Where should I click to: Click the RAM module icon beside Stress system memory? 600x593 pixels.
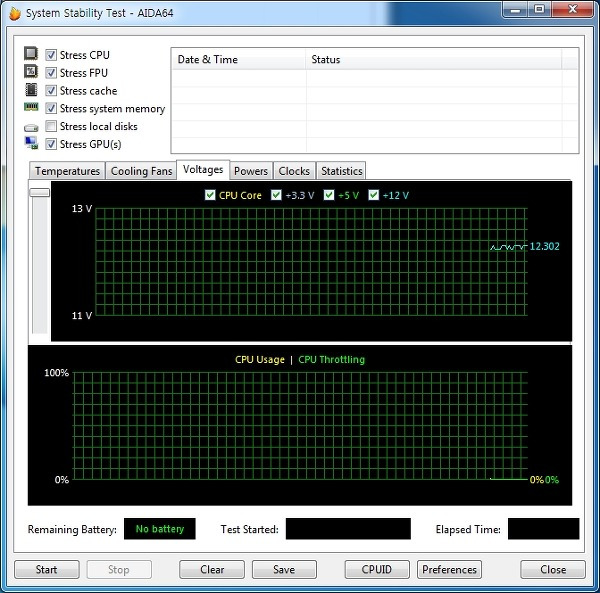pos(31,107)
